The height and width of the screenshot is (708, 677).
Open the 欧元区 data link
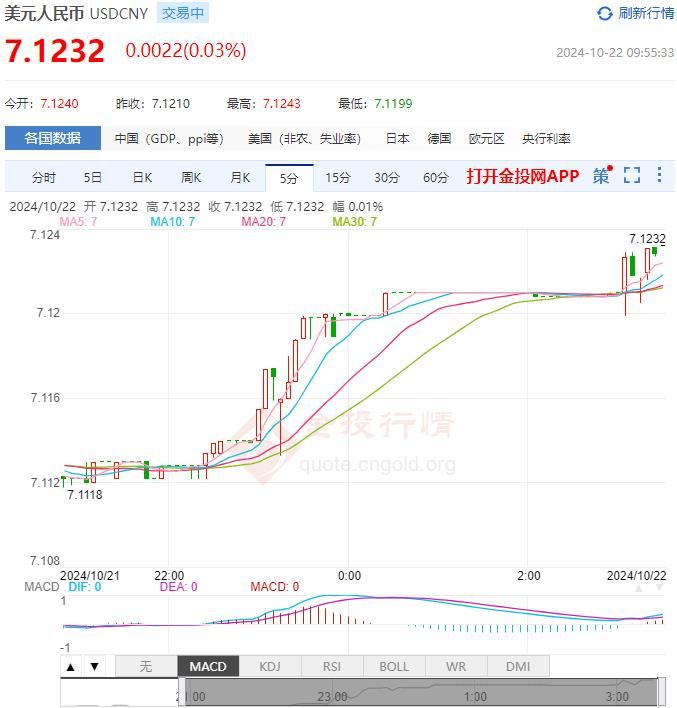click(486, 139)
